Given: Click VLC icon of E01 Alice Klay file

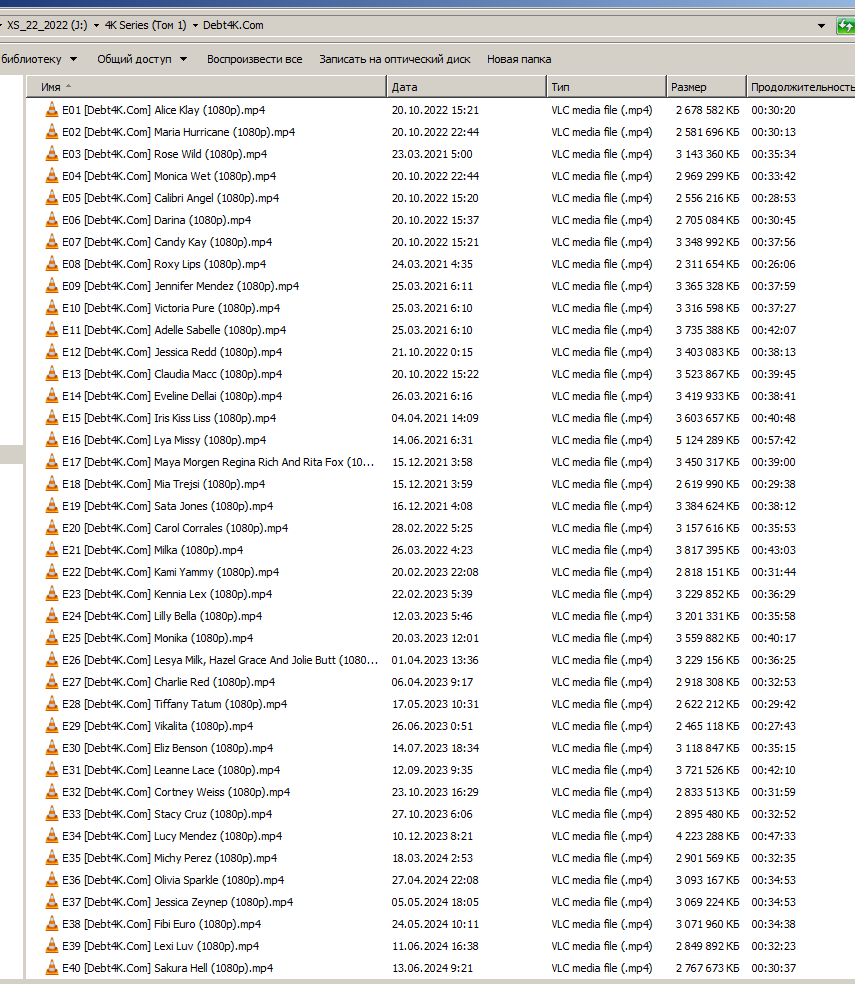Looking at the screenshot, I should click(x=51, y=110).
